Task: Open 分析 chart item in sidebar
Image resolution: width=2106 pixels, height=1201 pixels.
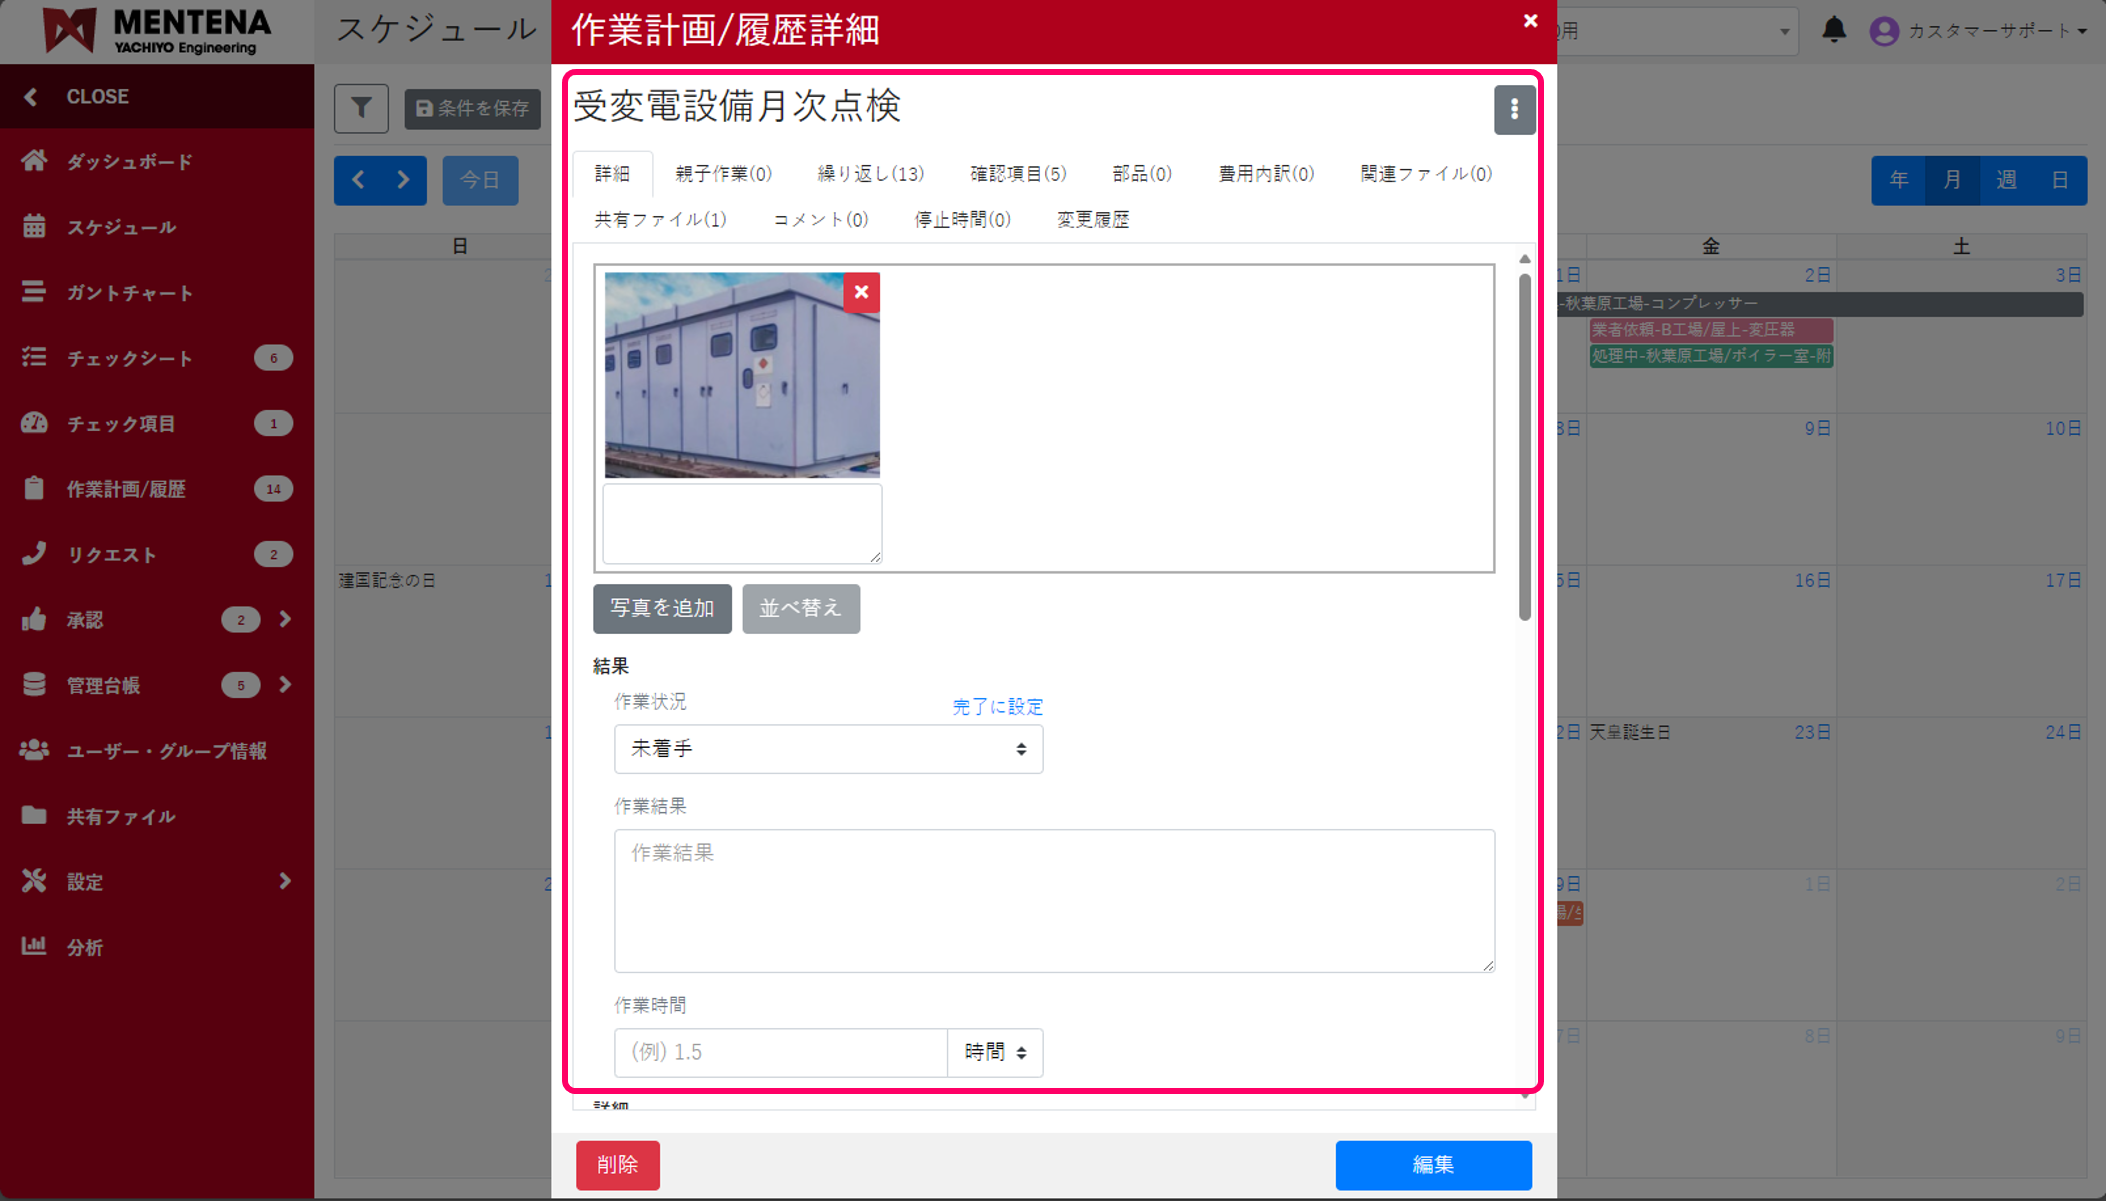Action: pyautogui.click(x=84, y=947)
